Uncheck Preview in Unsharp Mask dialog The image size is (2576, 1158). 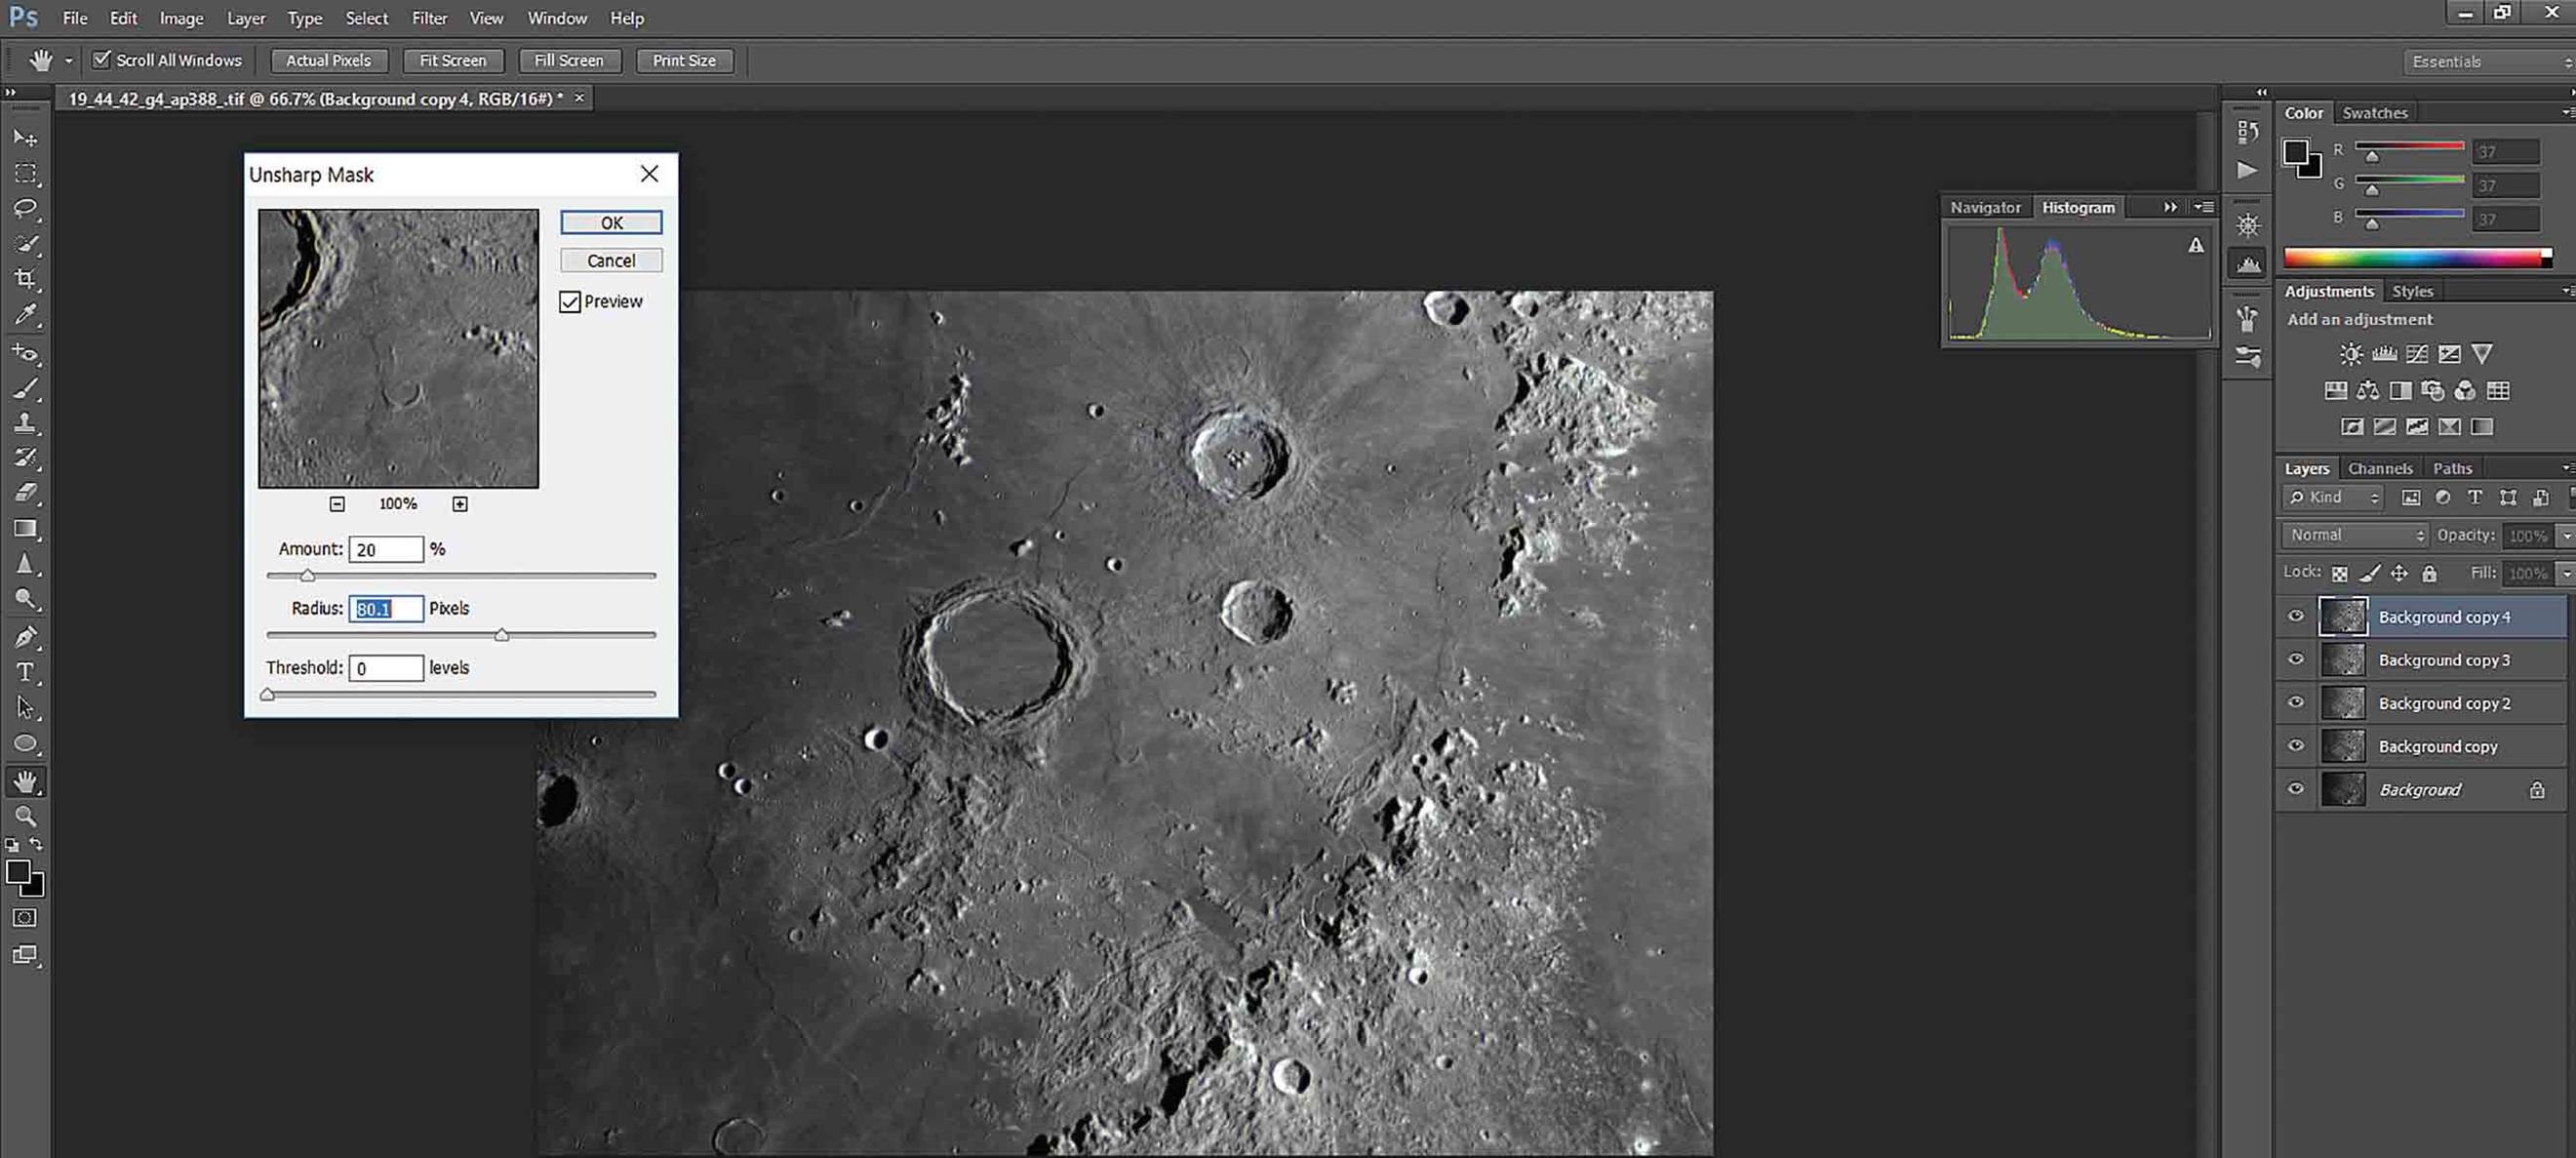click(x=570, y=302)
